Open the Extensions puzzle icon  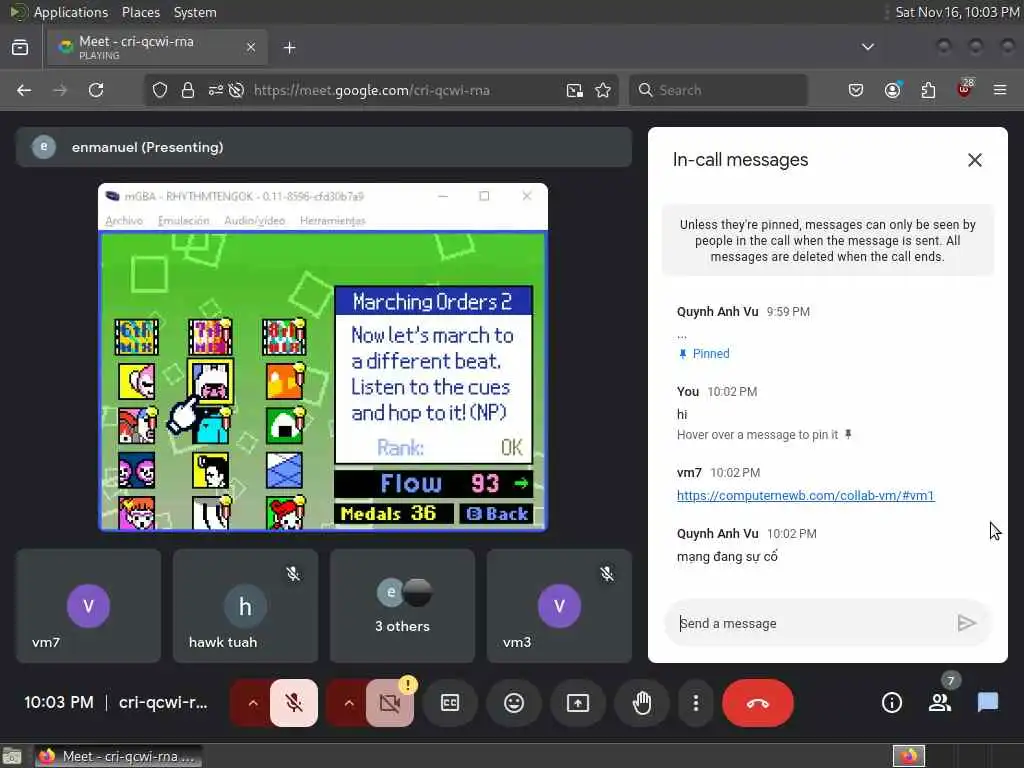928,90
